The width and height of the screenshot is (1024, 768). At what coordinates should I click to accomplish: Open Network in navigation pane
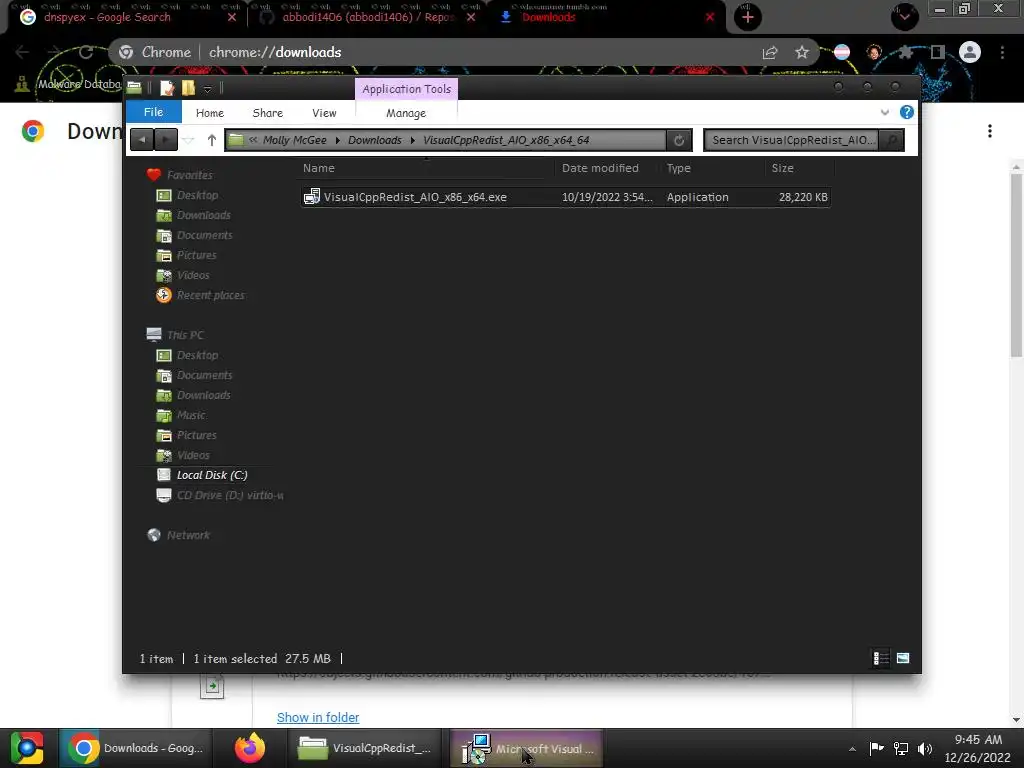188,535
